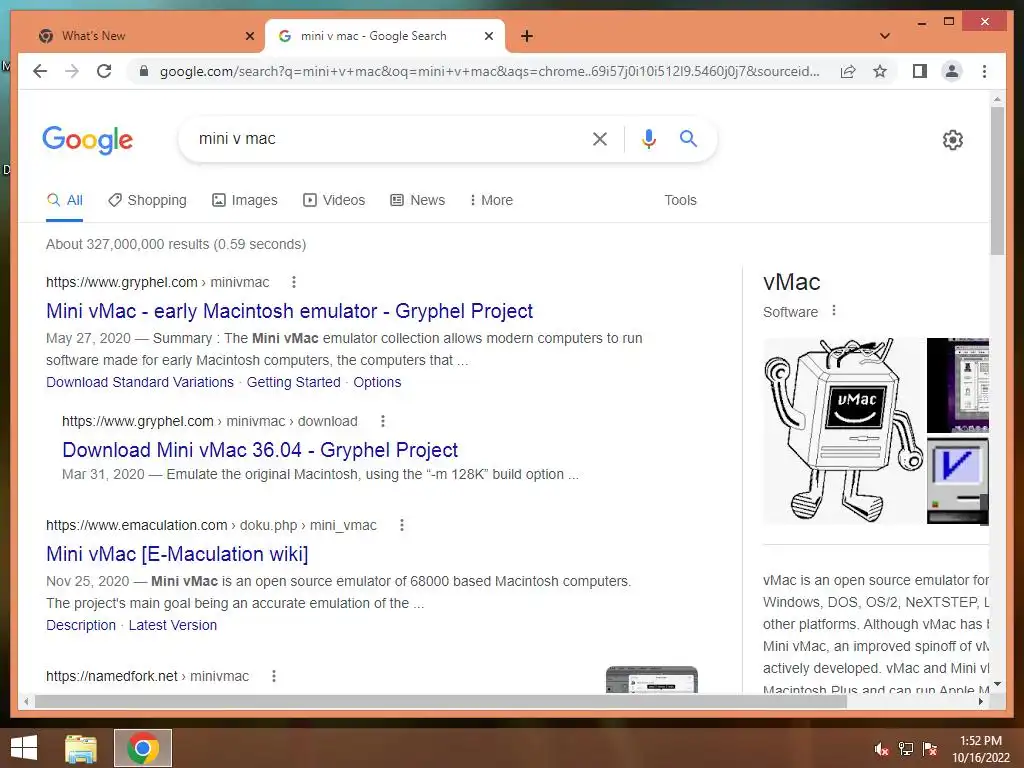Clear the search box text
The height and width of the screenshot is (768, 1024).
click(600, 138)
